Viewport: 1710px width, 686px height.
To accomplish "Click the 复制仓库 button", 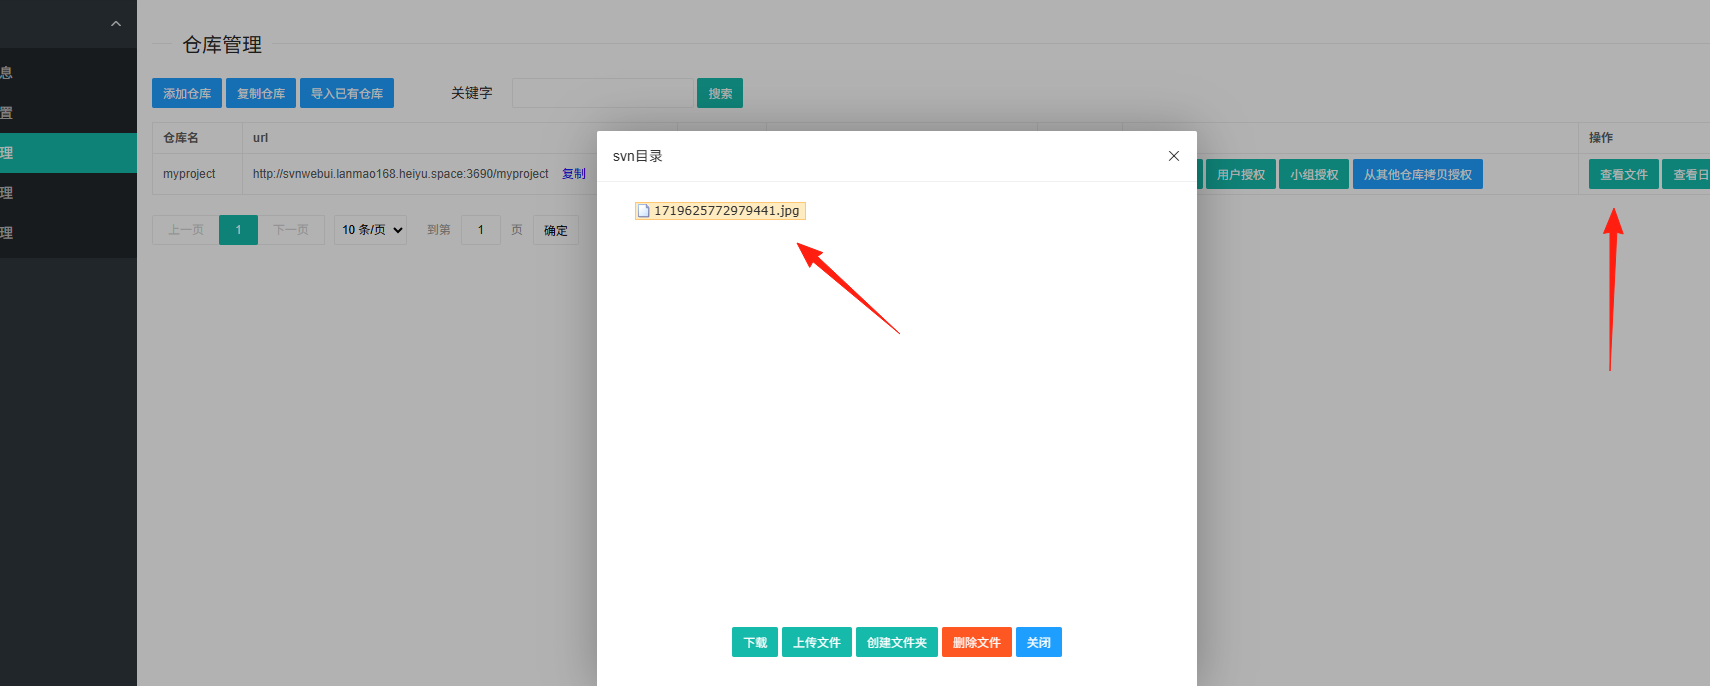I will [261, 93].
